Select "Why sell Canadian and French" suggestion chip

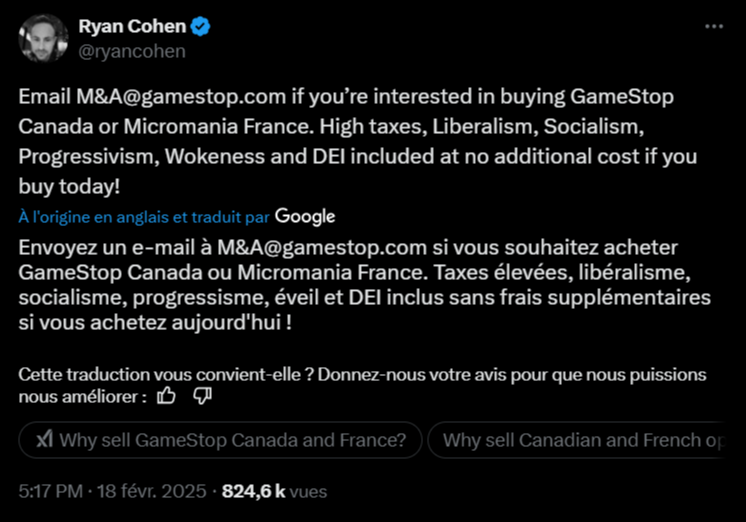(x=582, y=440)
